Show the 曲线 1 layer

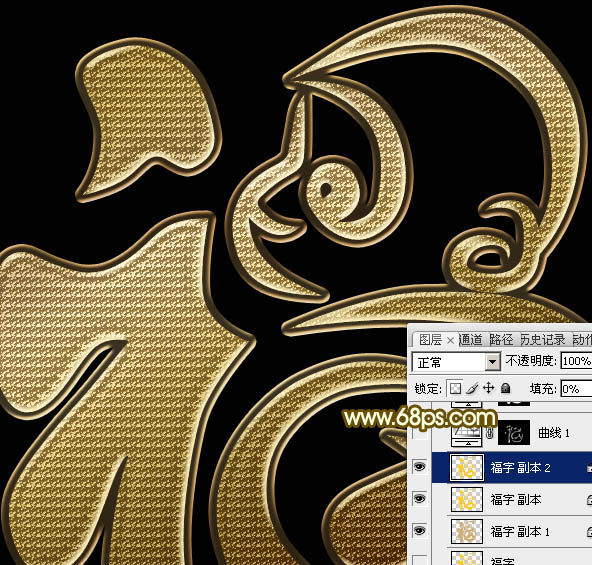(420, 433)
